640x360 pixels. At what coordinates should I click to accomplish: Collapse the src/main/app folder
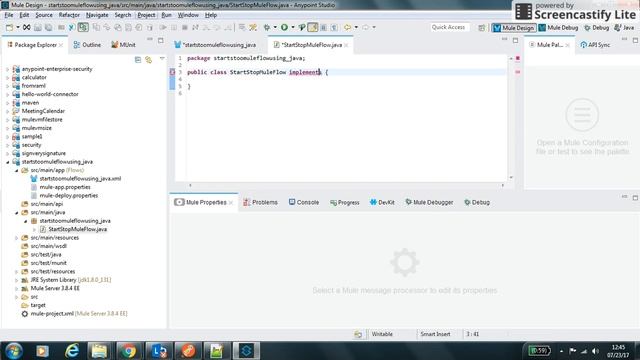tap(16, 171)
